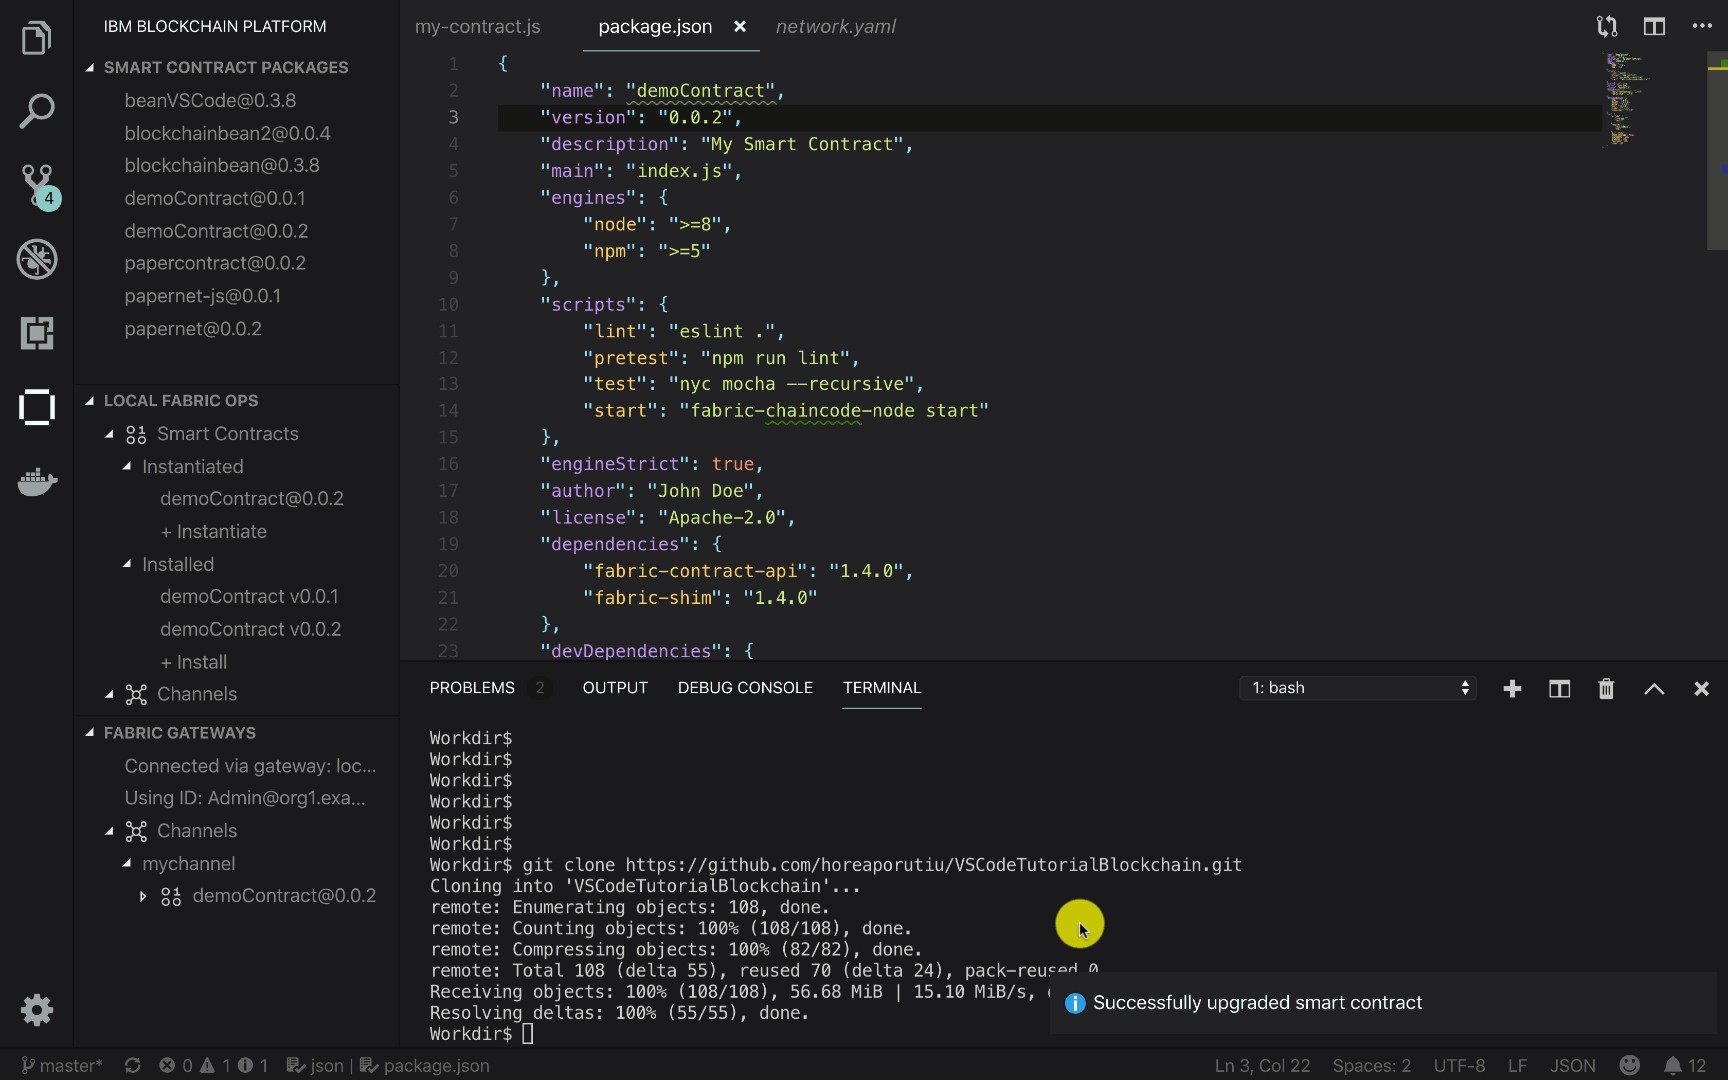Collapse the Smart Contract Packages section
This screenshot has width=1728, height=1080.
coord(90,67)
